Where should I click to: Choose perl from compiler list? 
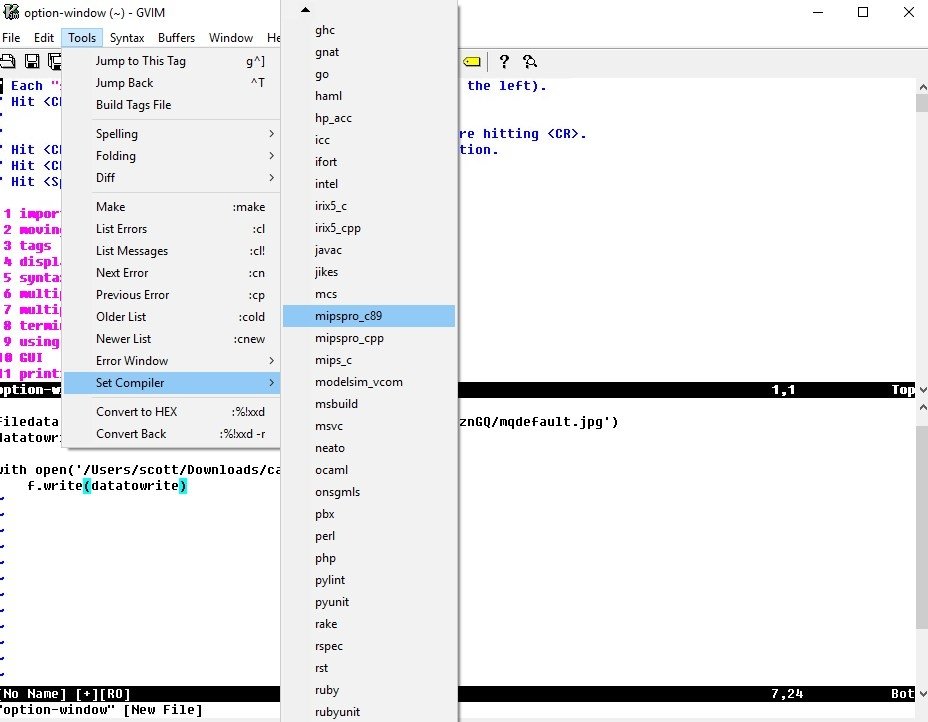coord(369,536)
